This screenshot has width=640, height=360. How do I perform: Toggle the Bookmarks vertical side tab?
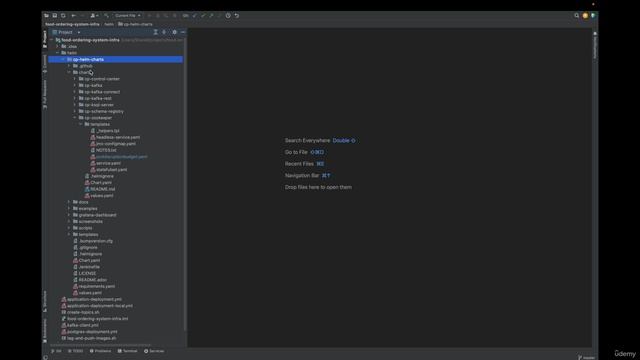[x=45, y=331]
